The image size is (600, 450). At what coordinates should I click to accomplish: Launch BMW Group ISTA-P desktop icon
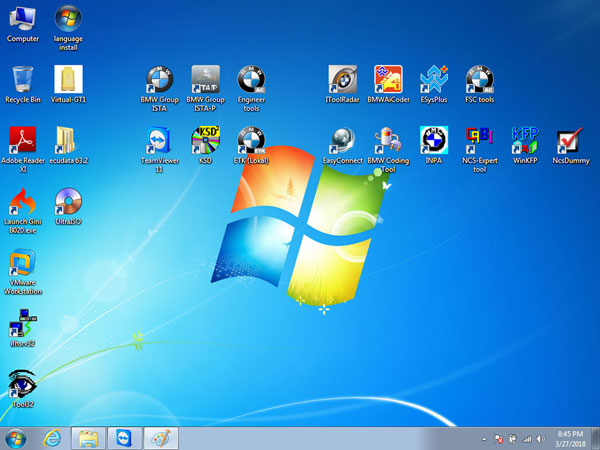click(x=206, y=80)
